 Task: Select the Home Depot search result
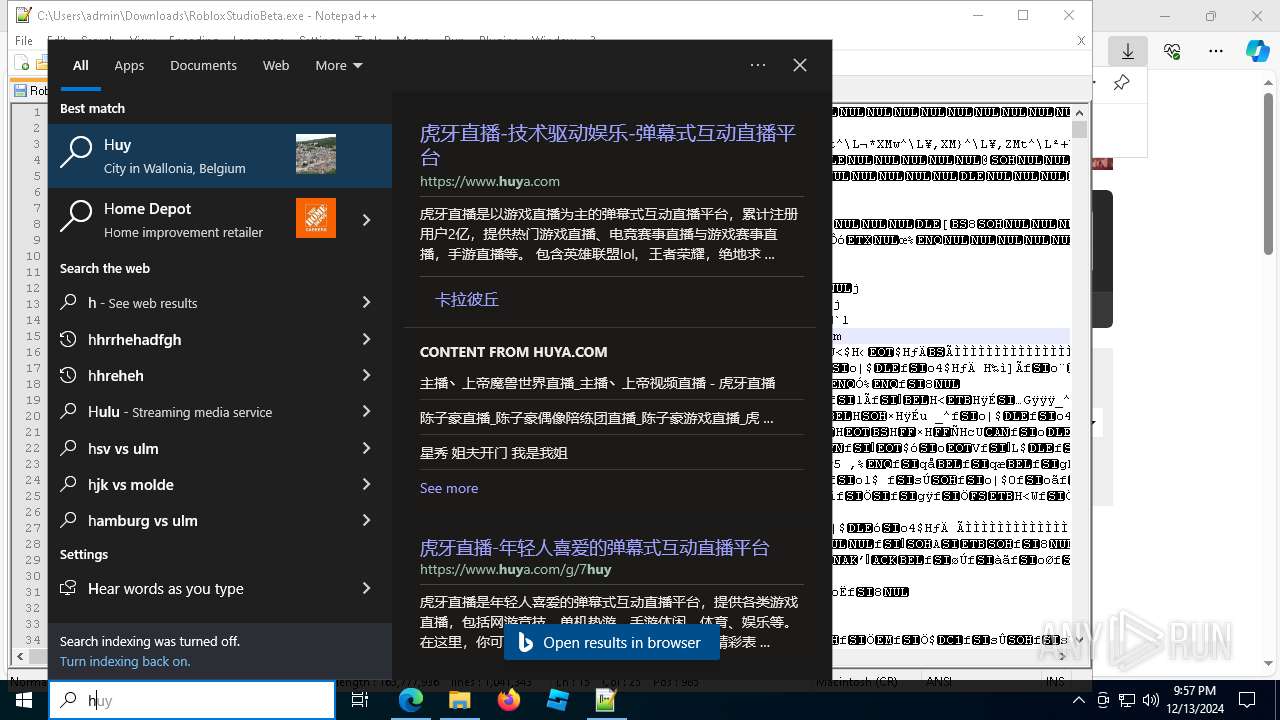point(194,220)
